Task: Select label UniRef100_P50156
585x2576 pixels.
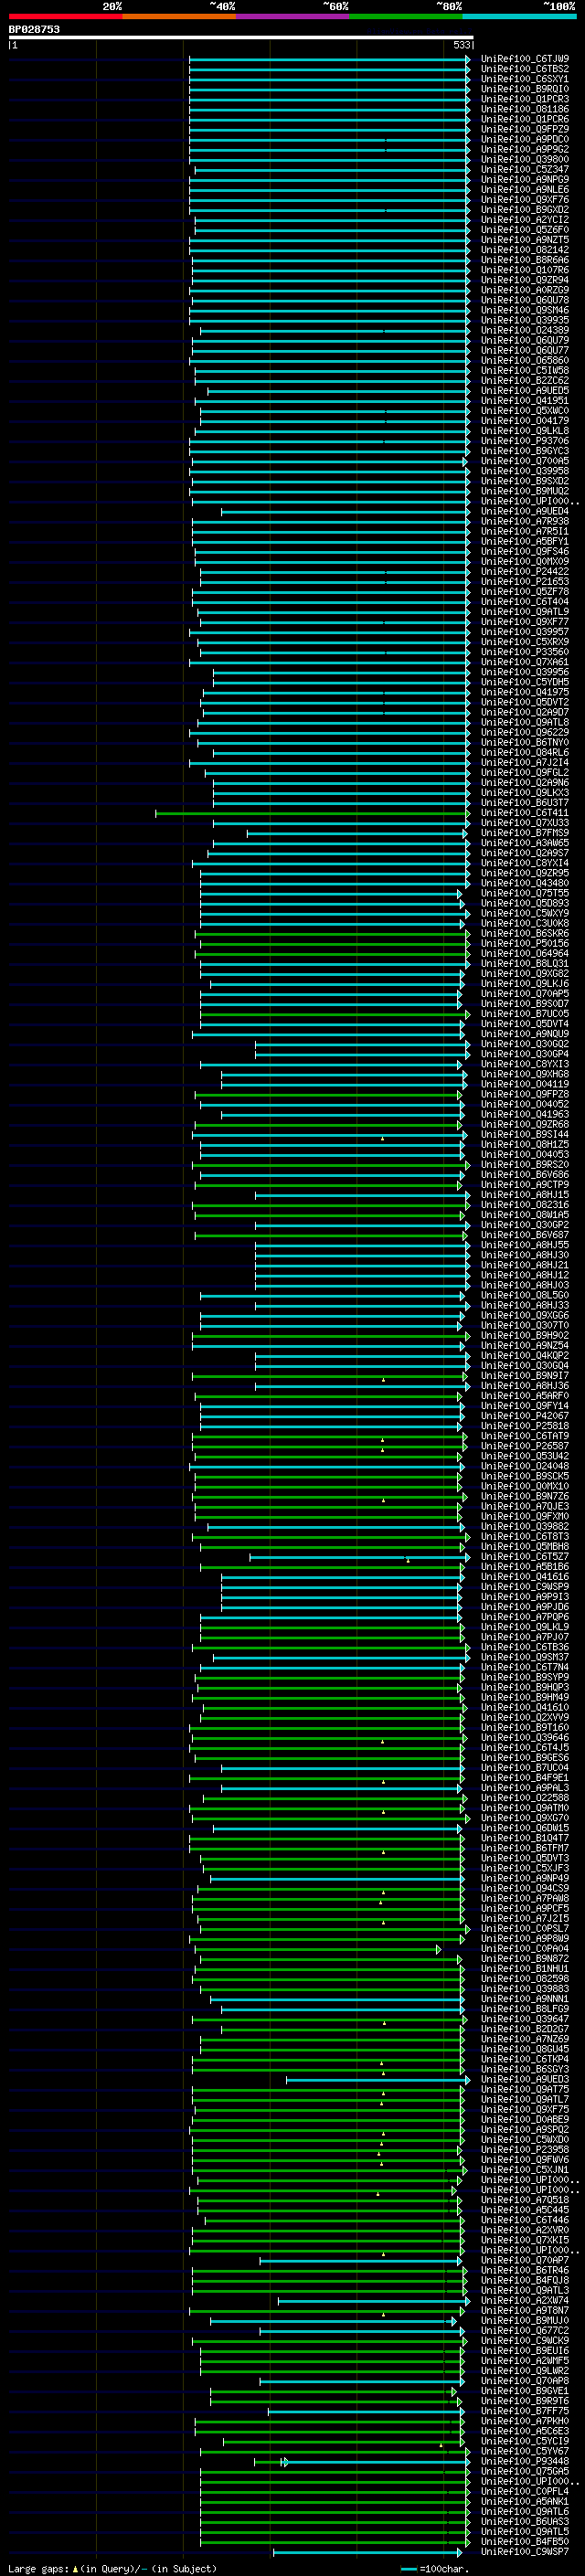Action: click(525, 943)
